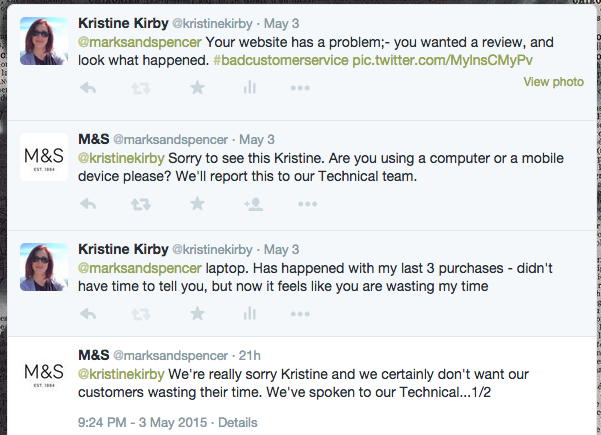Open Kristine Kirby's profile photo on first tweet
This screenshot has height=435, width=601.
45,41
